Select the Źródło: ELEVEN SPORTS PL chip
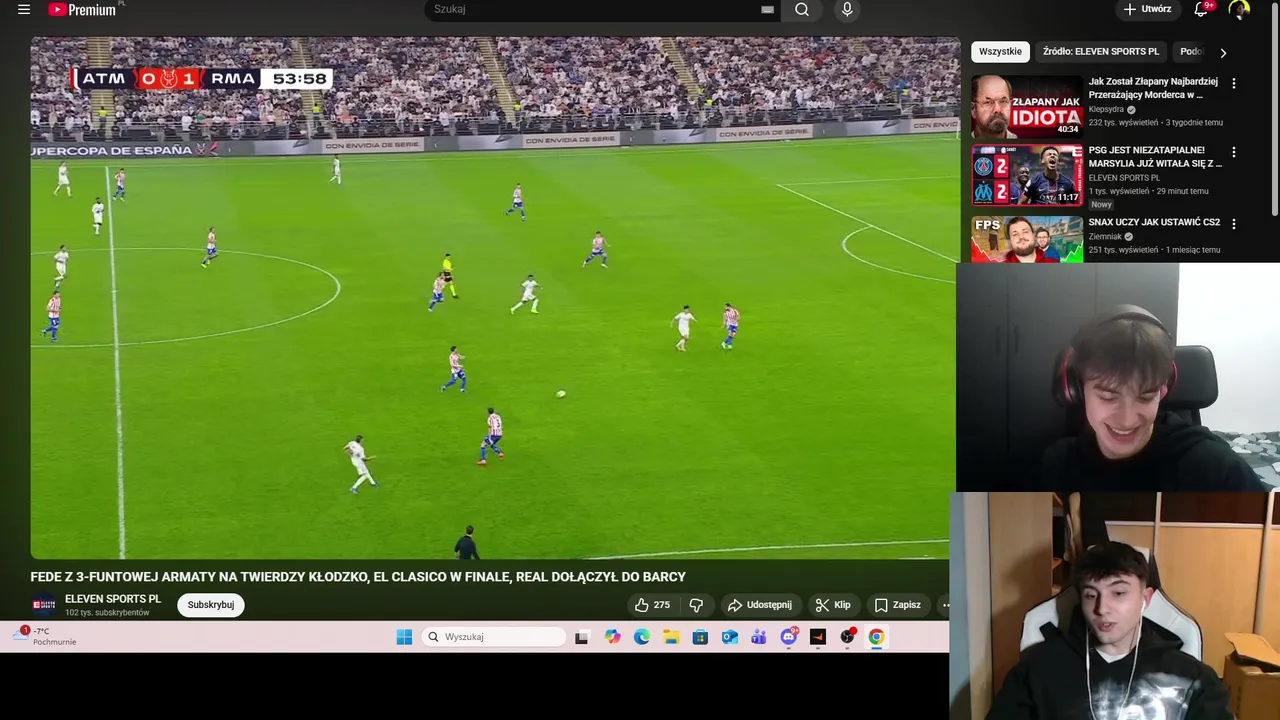Viewport: 1280px width, 720px height. click(x=1100, y=51)
